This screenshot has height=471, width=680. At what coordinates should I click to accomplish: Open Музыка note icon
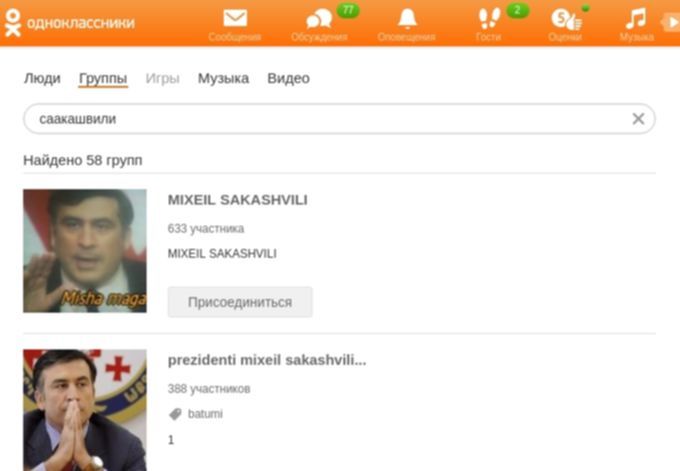point(636,19)
